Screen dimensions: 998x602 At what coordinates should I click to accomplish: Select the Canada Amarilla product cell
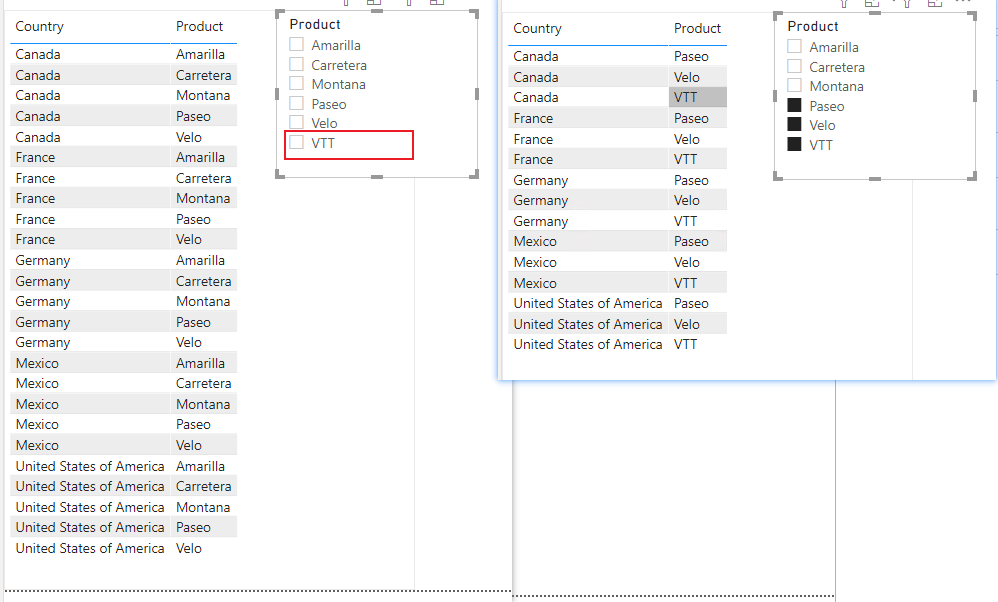pyautogui.click(x=204, y=54)
